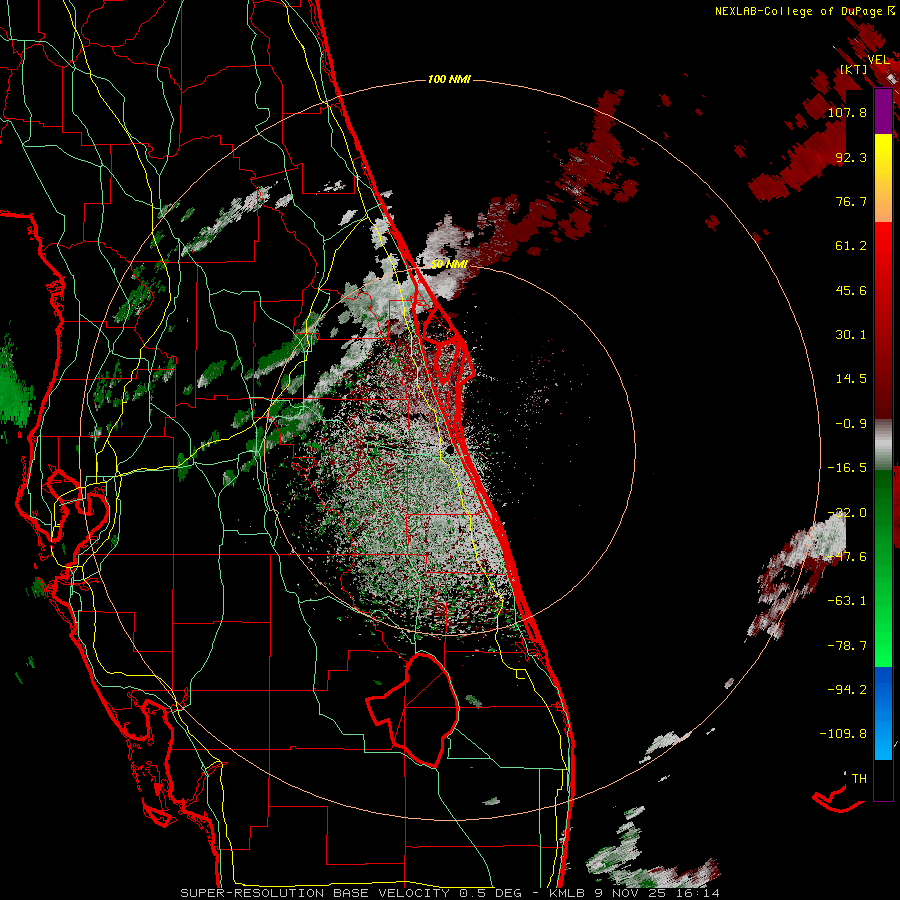900x900 pixels.
Task: Select the 14.5 legend value
Action: click(851, 379)
